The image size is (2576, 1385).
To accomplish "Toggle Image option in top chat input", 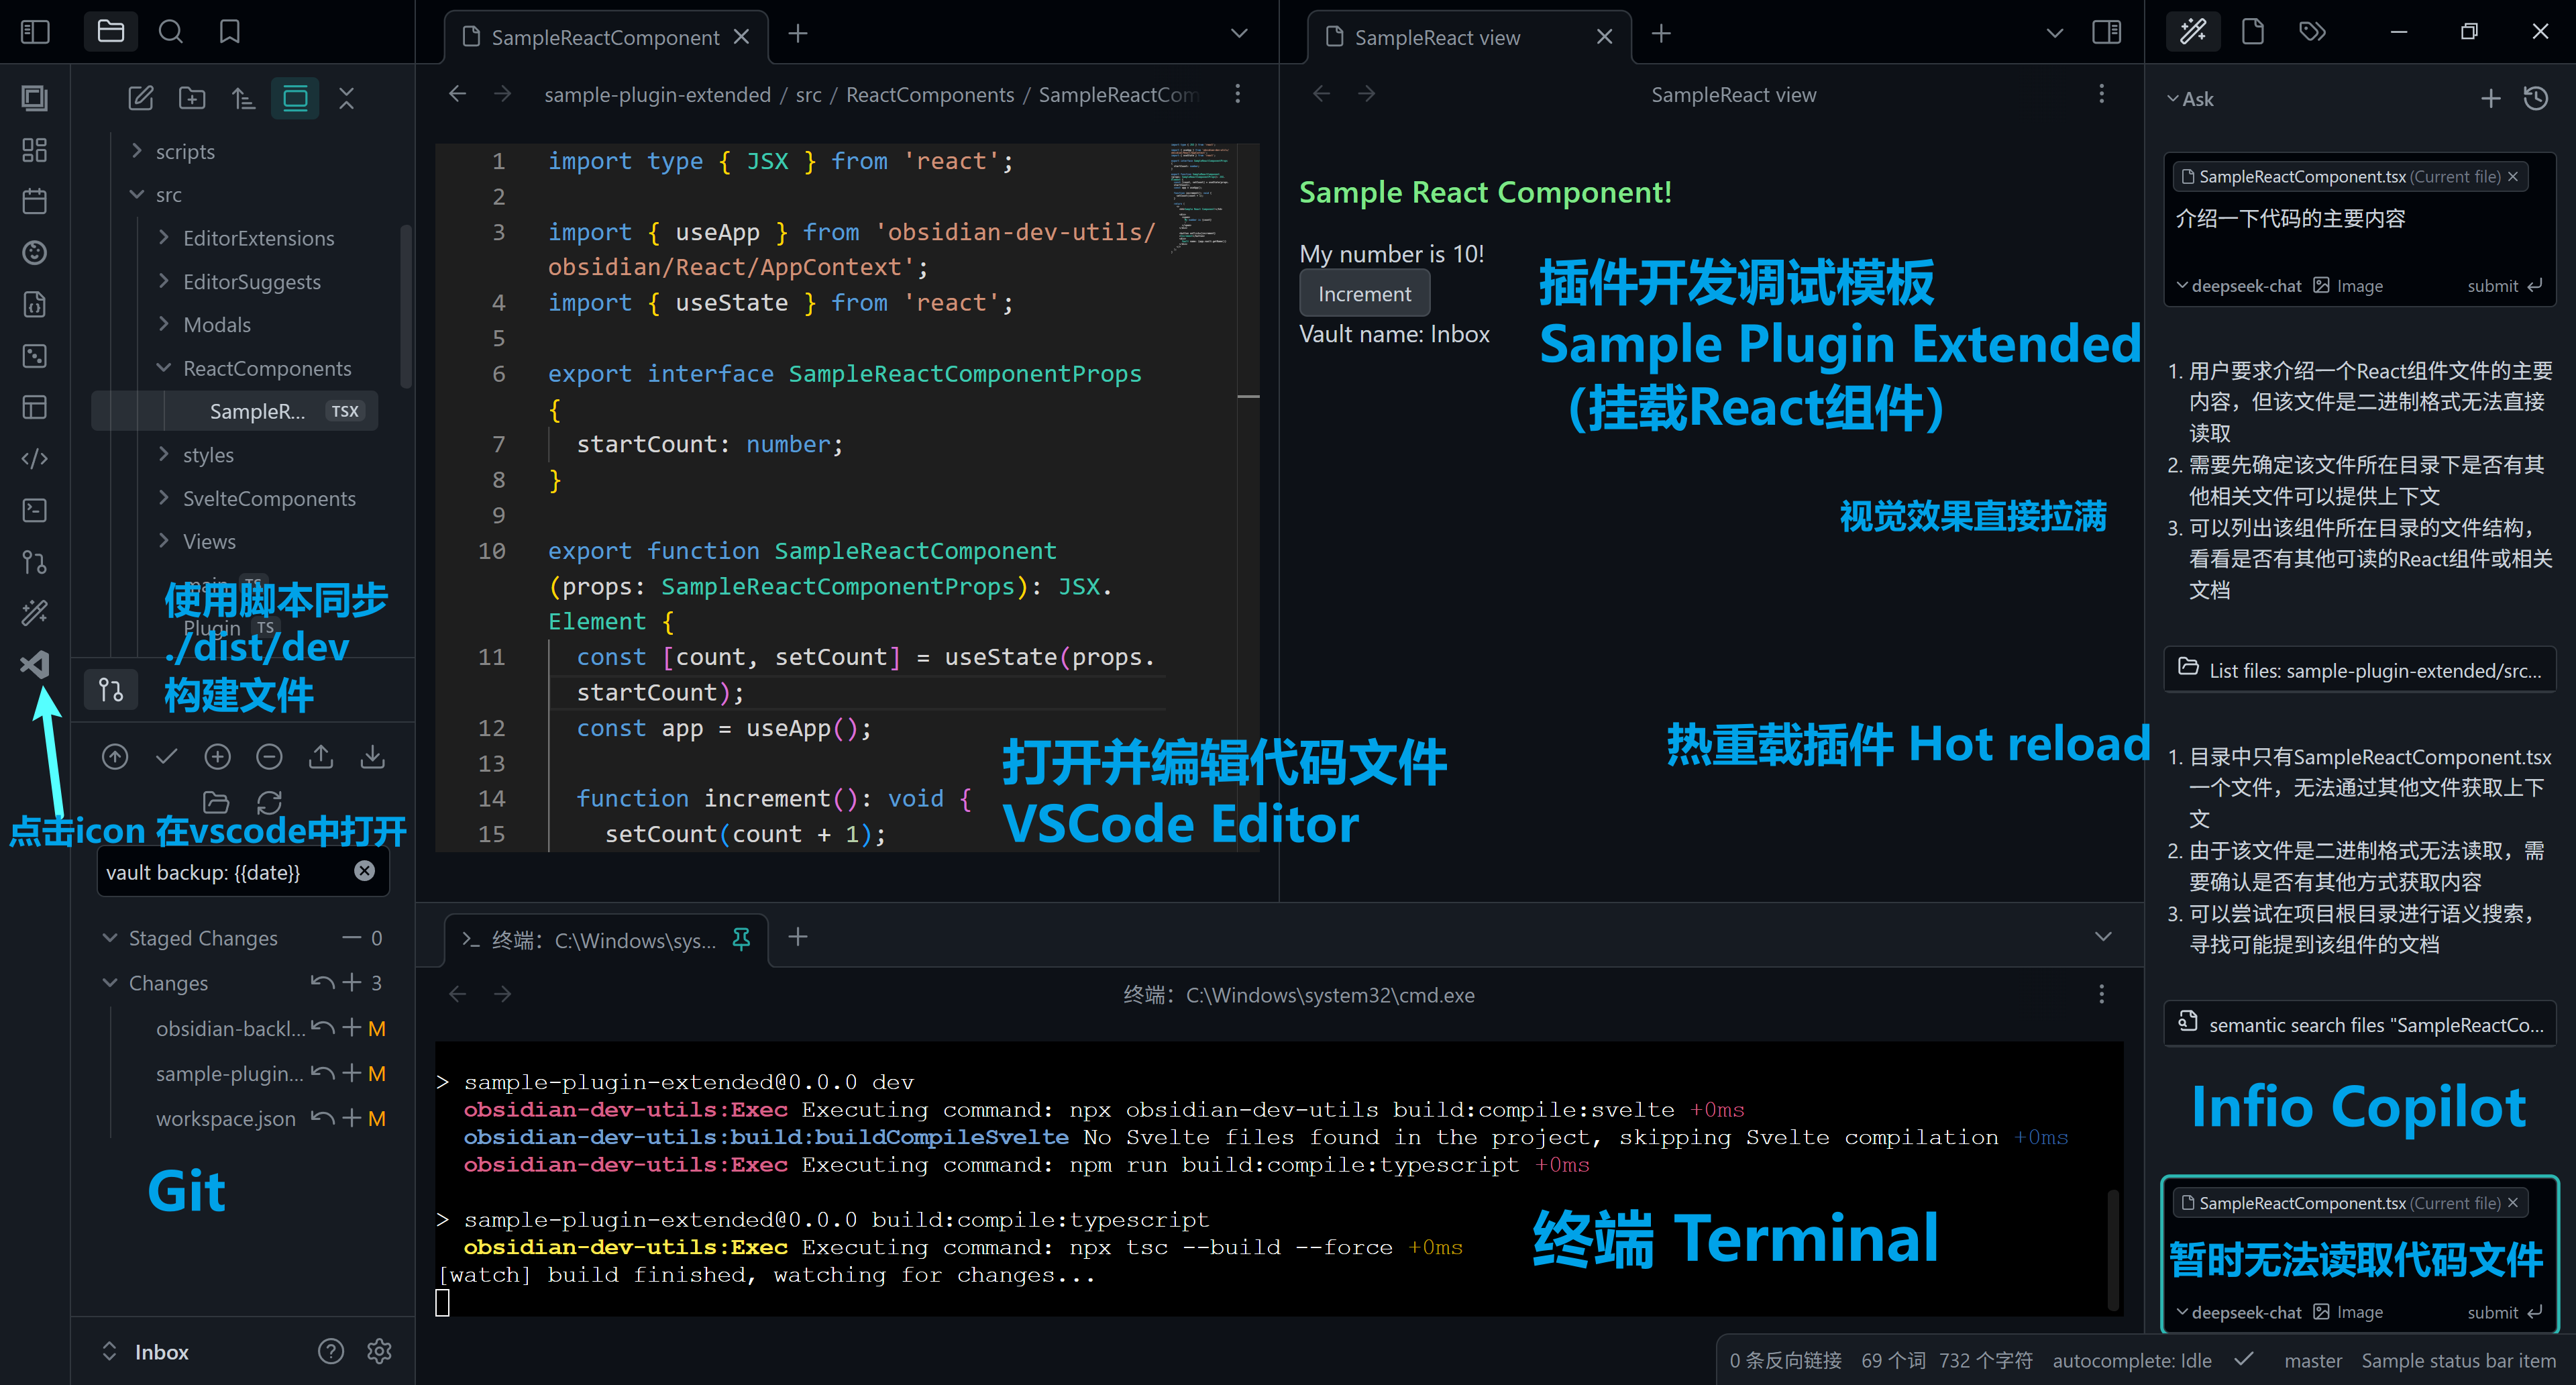I will click(2349, 286).
